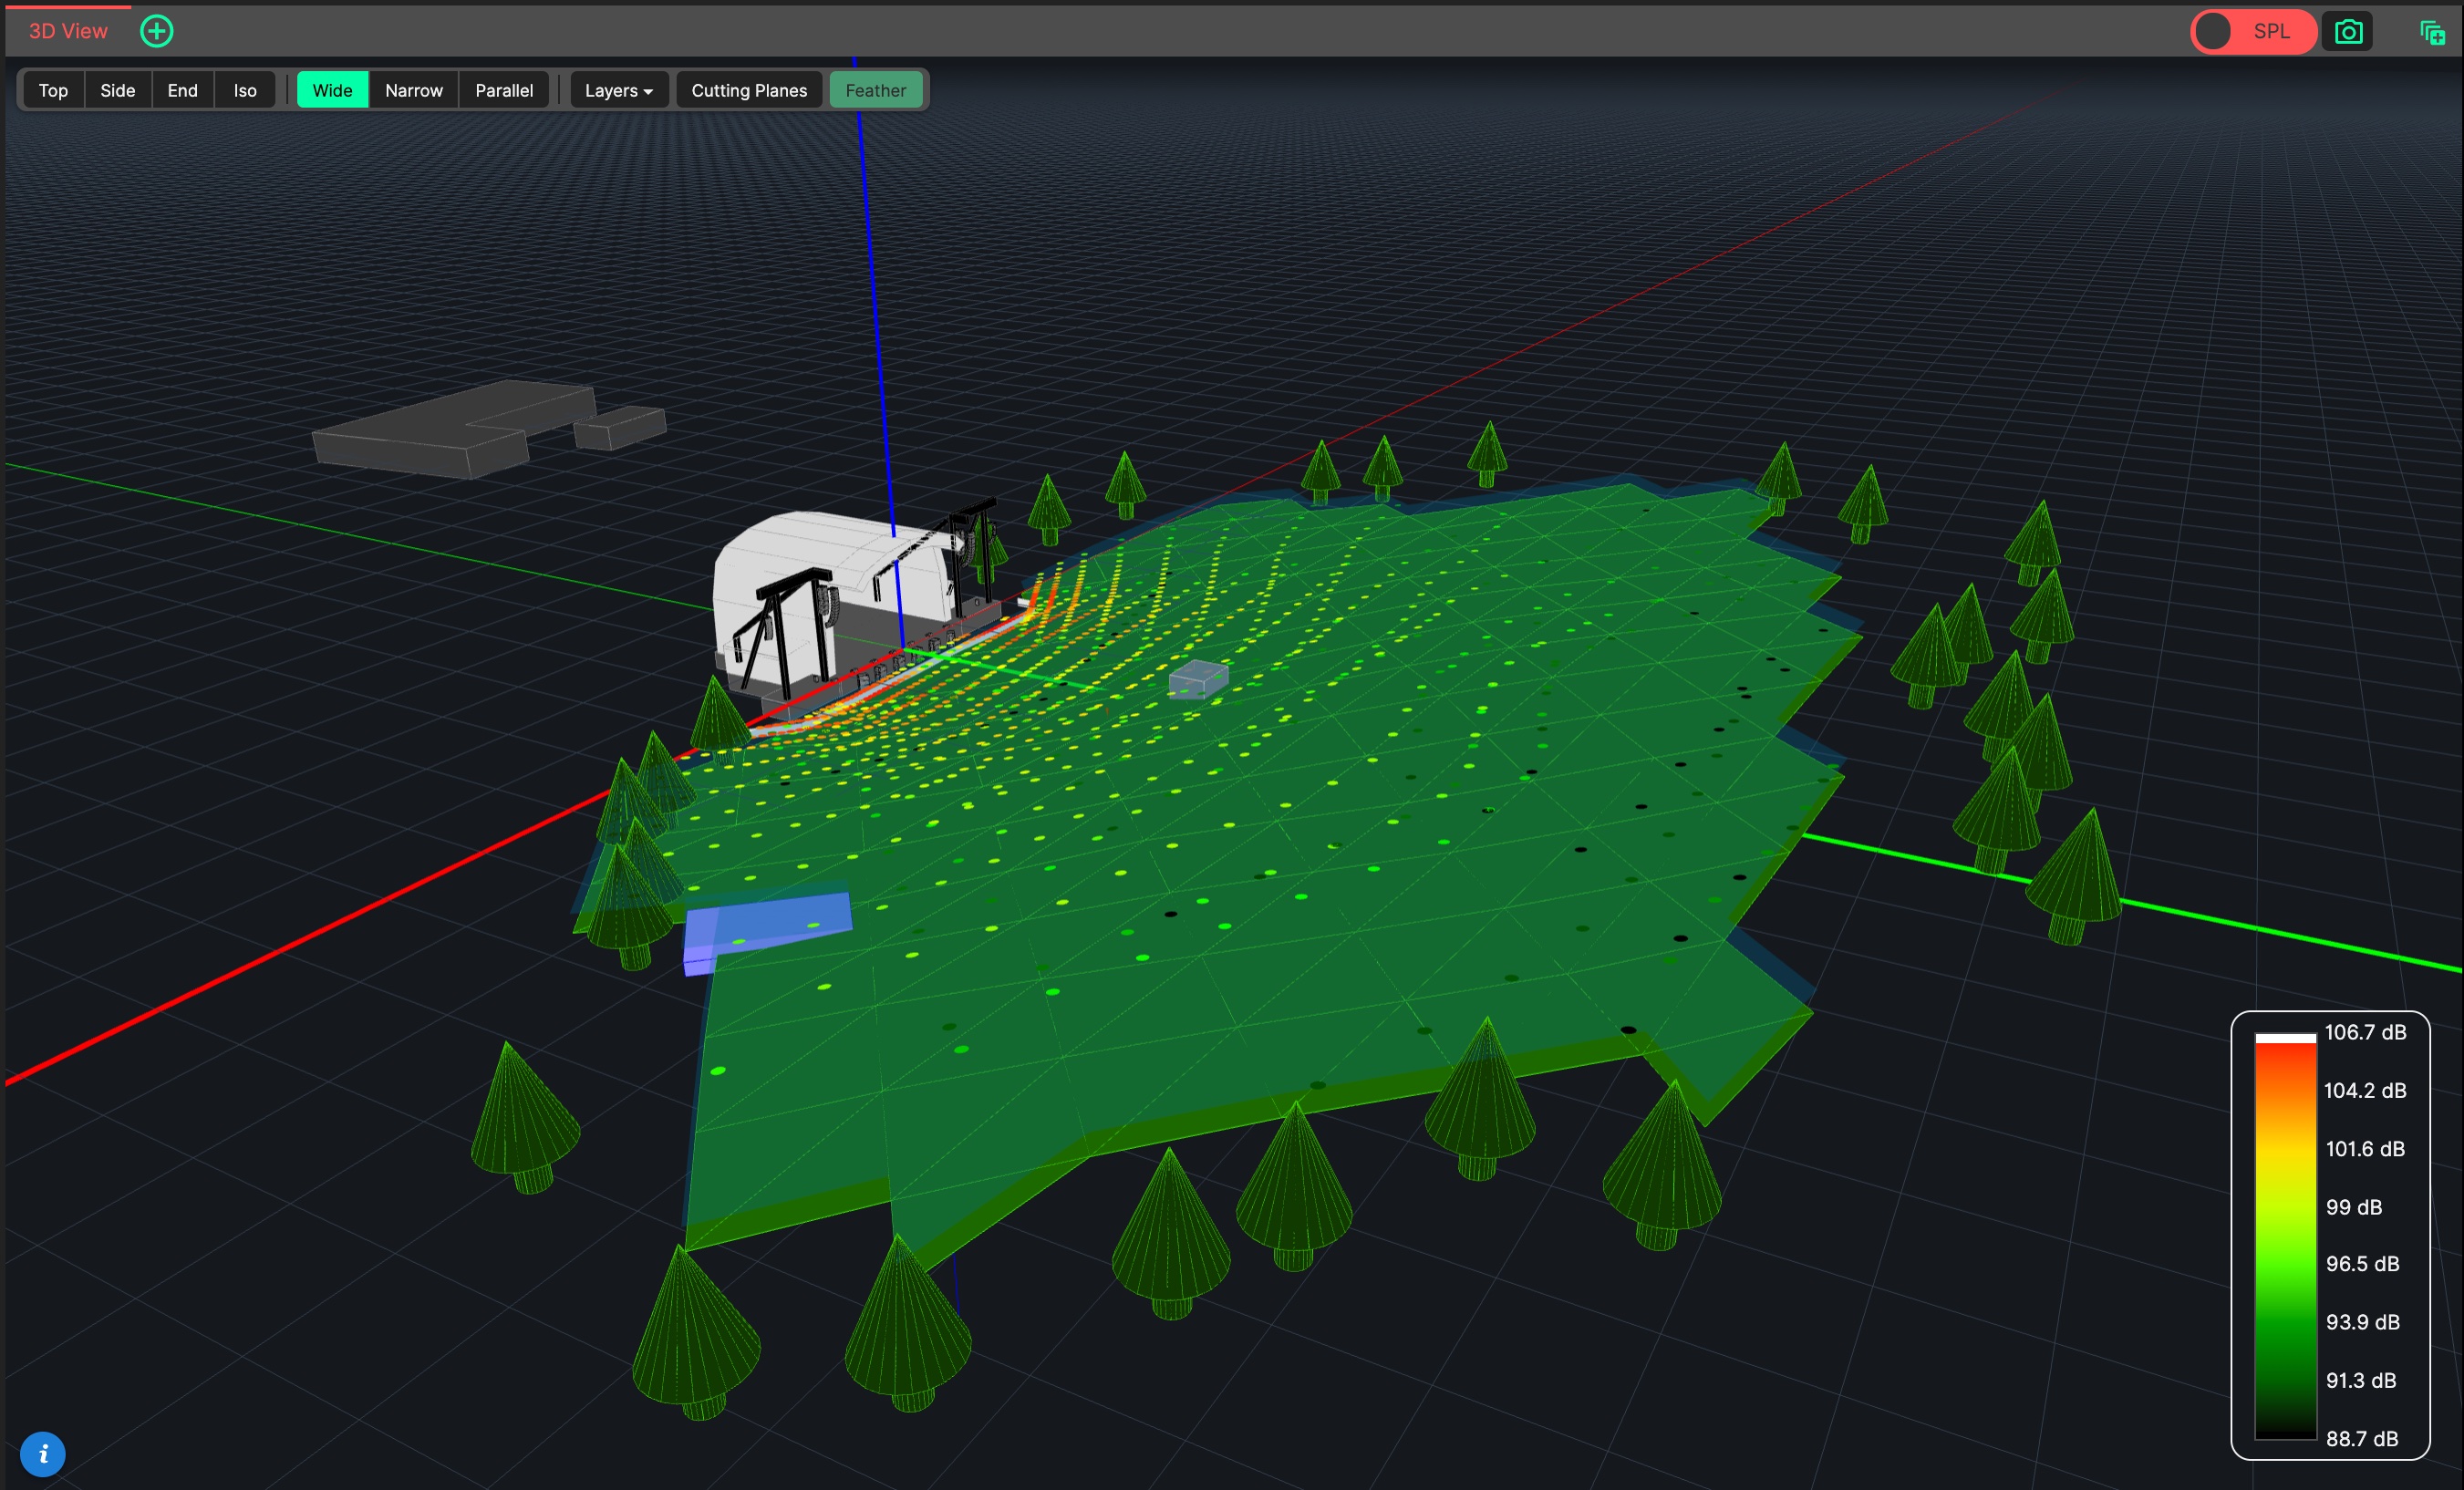Viewport: 2464px width, 1490px height.
Task: Click the 104.2 dB legend label
Action: click(2365, 1090)
